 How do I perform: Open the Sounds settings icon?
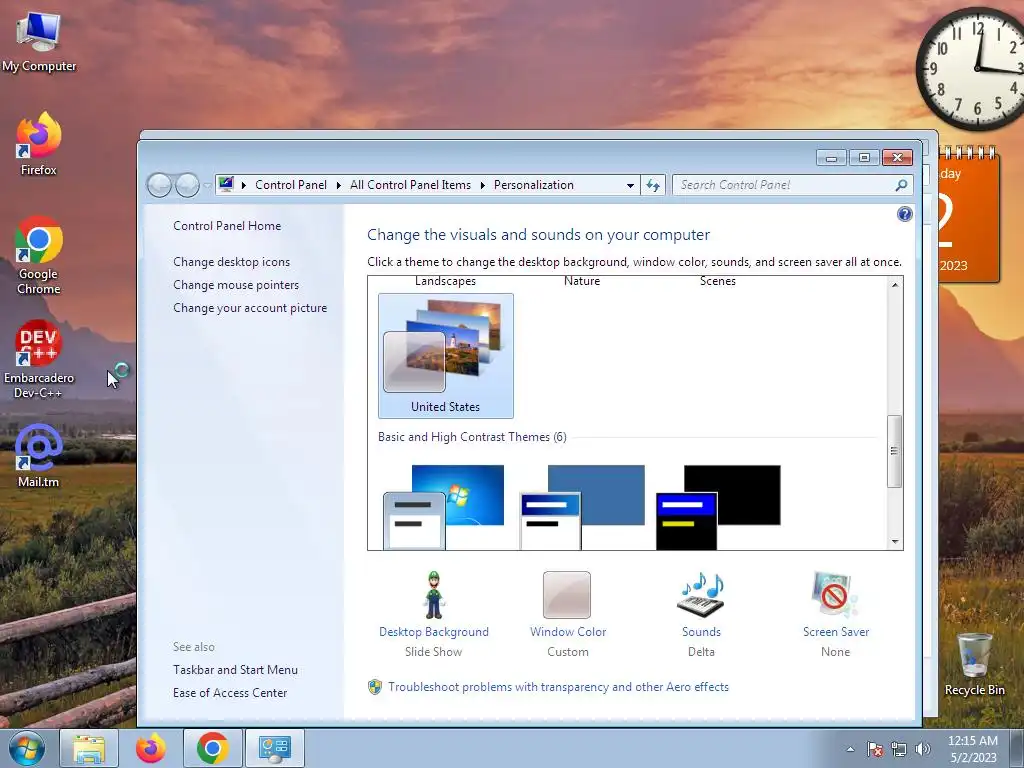coord(701,594)
